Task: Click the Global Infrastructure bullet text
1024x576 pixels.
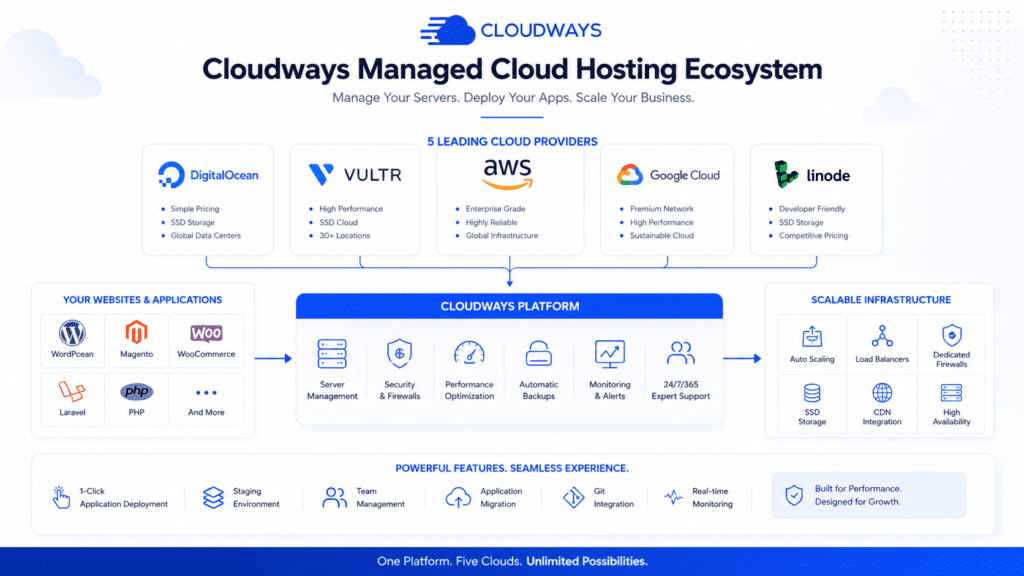Action: click(x=502, y=236)
